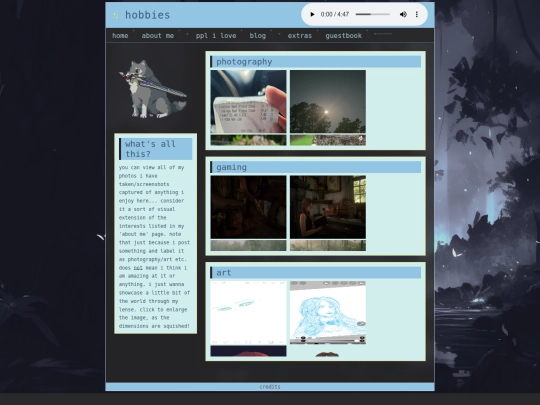This screenshot has height=405, width=540.
Task: Open partially visible green plant photo
Action: 248,140
